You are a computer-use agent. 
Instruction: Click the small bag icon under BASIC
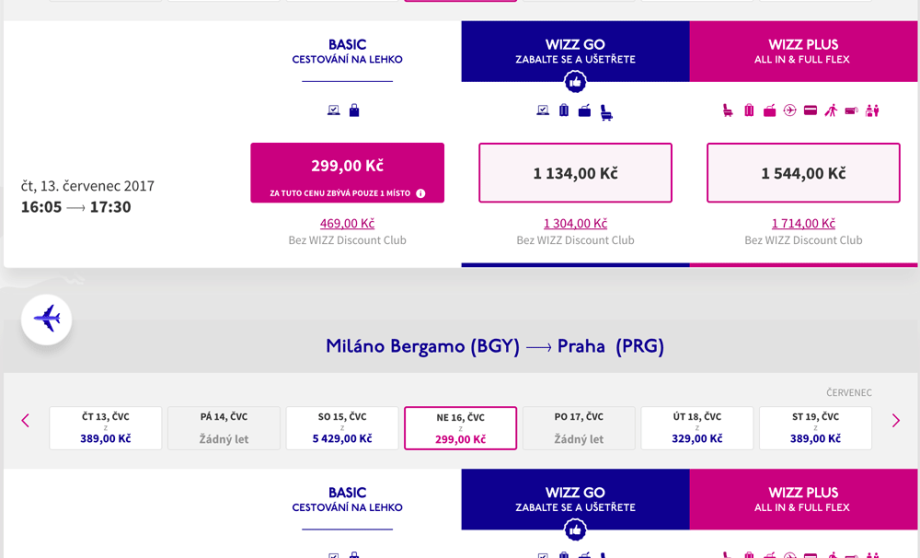pos(354,111)
